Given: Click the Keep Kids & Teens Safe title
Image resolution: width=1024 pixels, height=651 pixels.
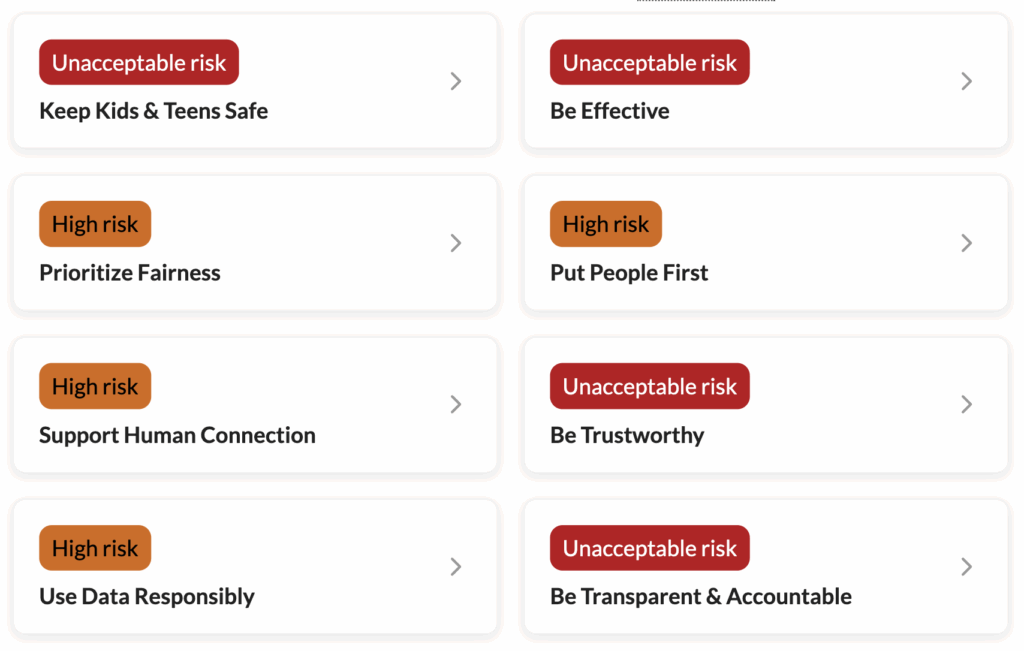Looking at the screenshot, I should (153, 111).
